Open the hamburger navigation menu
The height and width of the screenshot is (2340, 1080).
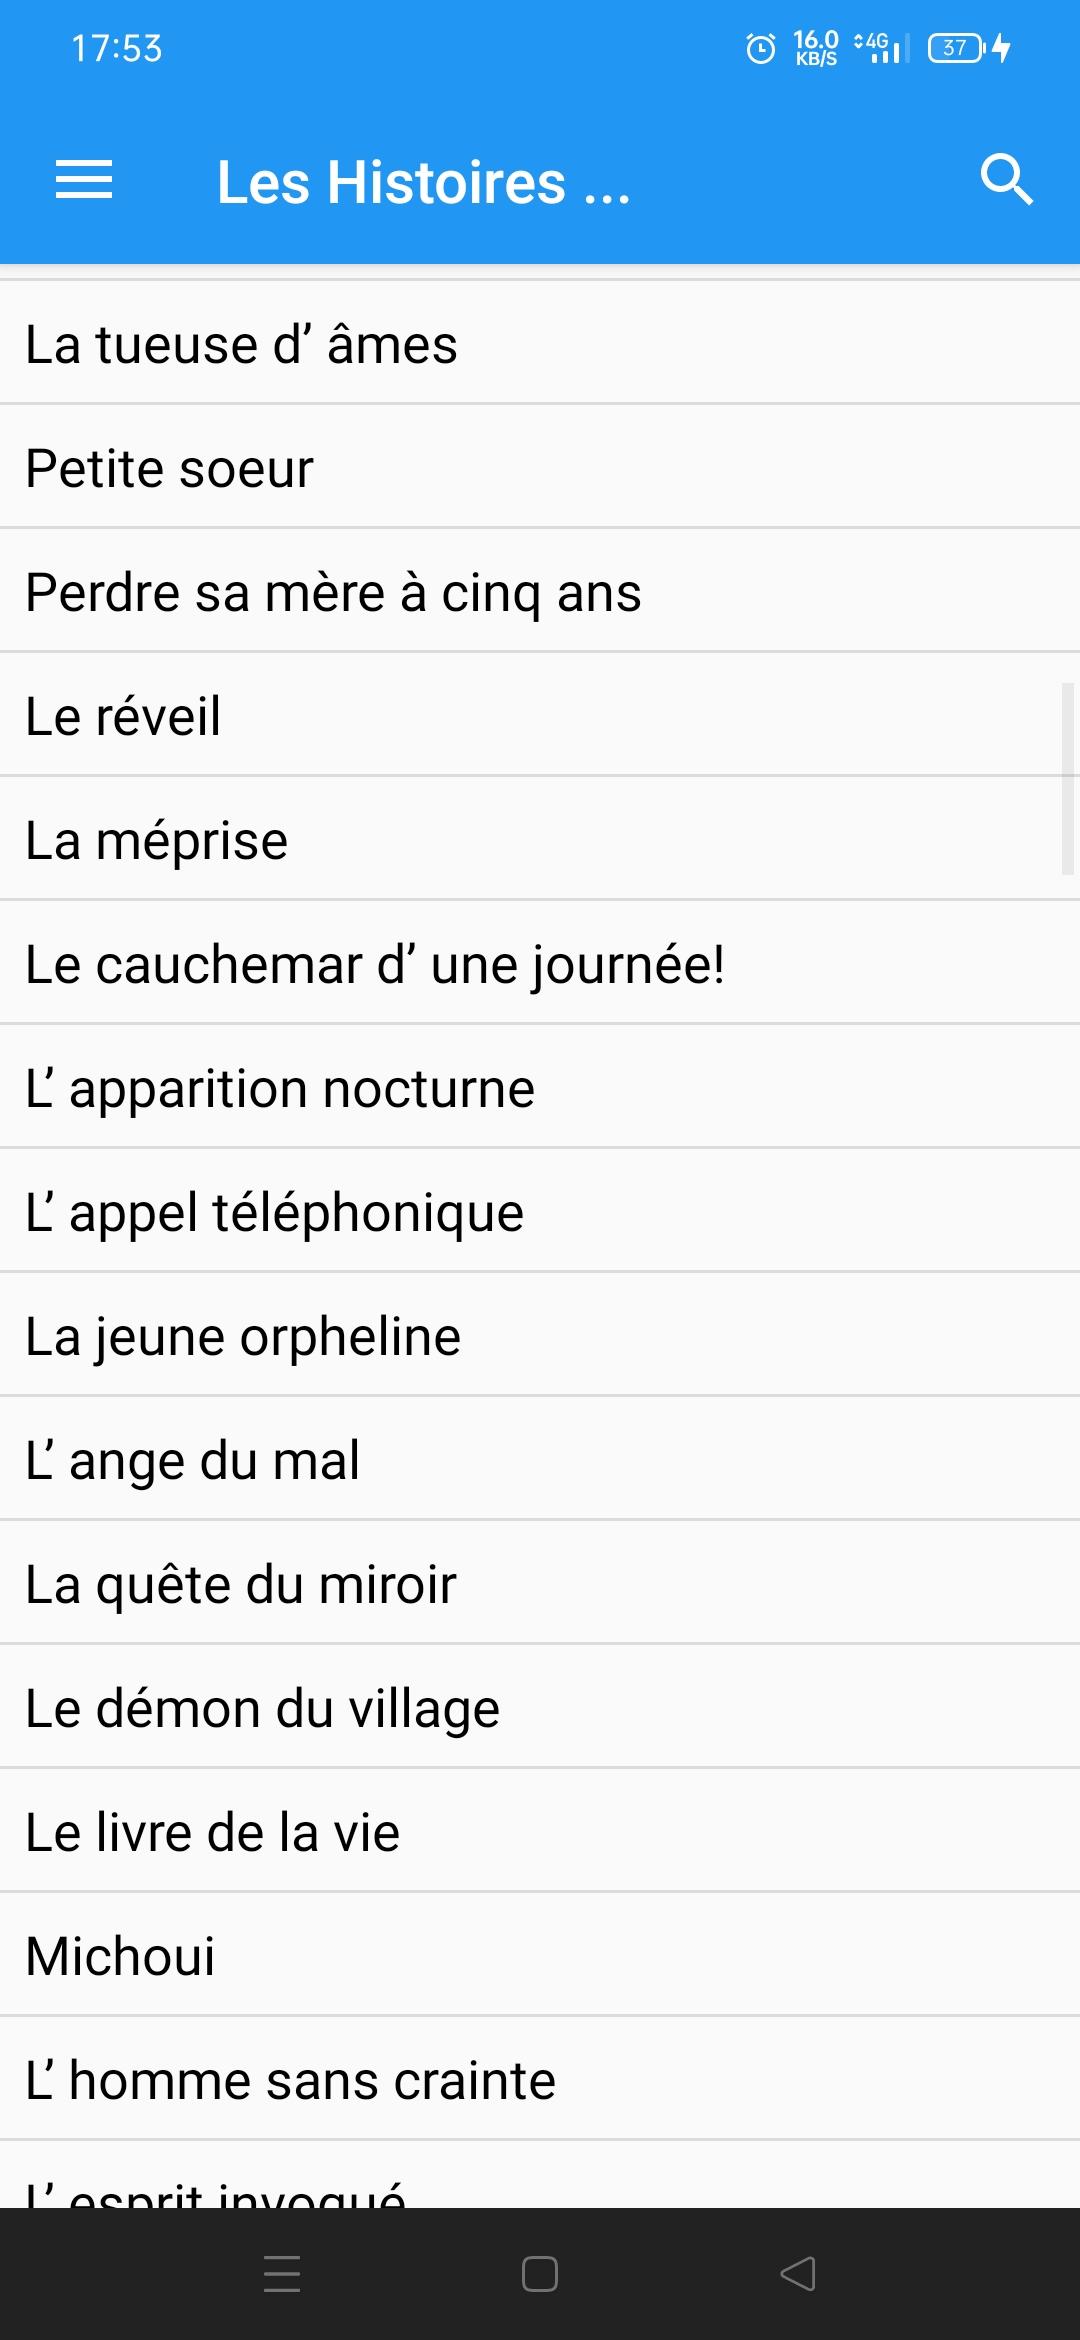click(84, 180)
